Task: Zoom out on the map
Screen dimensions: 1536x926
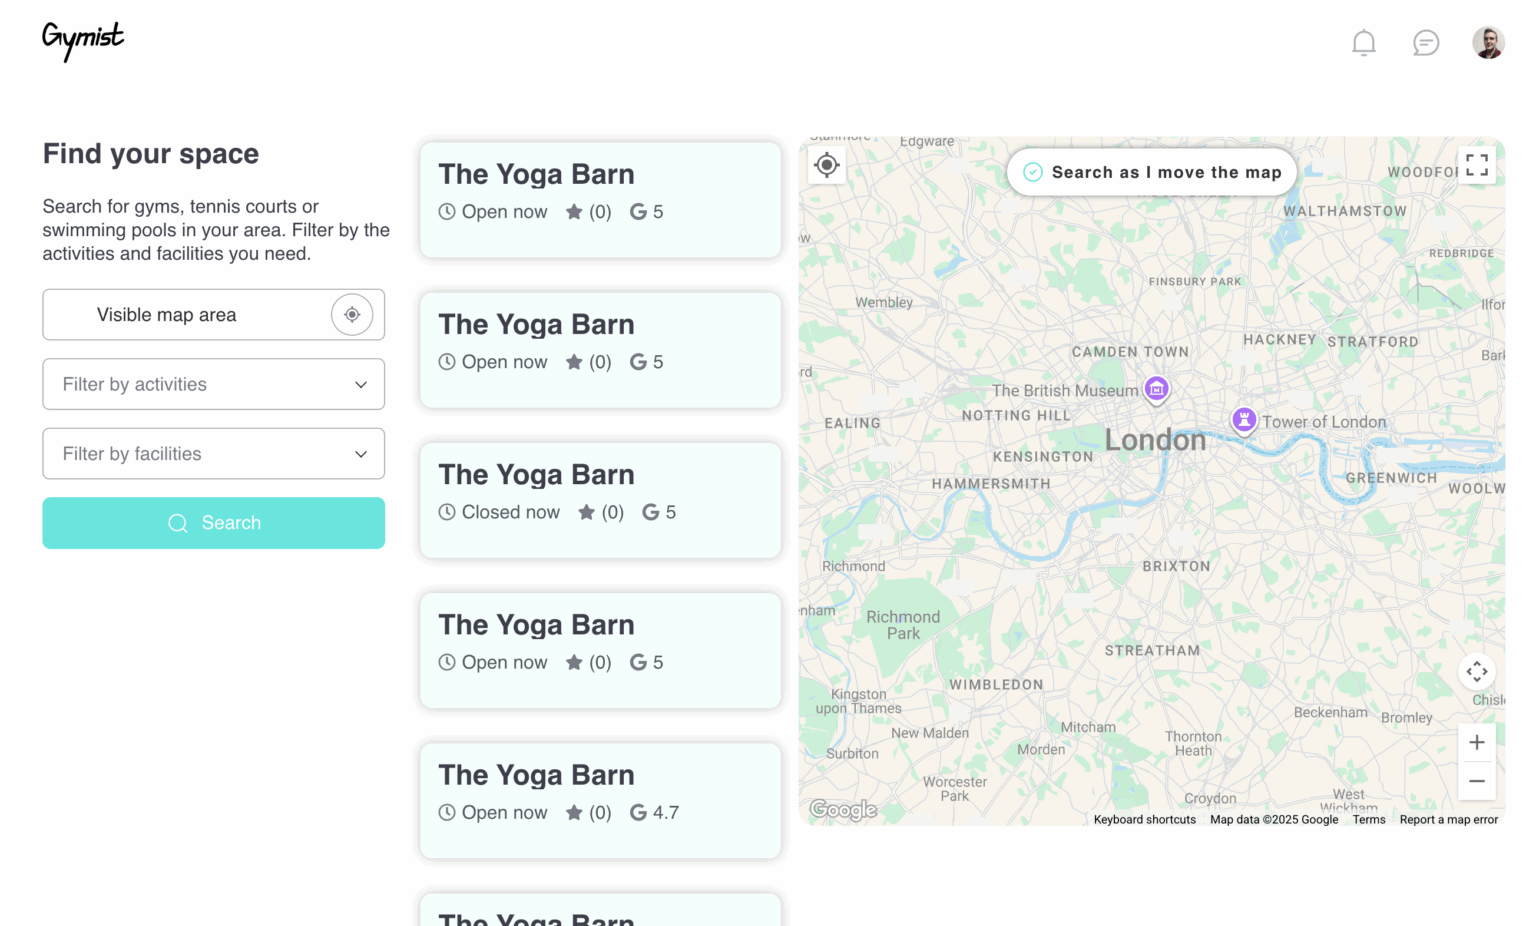Action: coord(1477,781)
